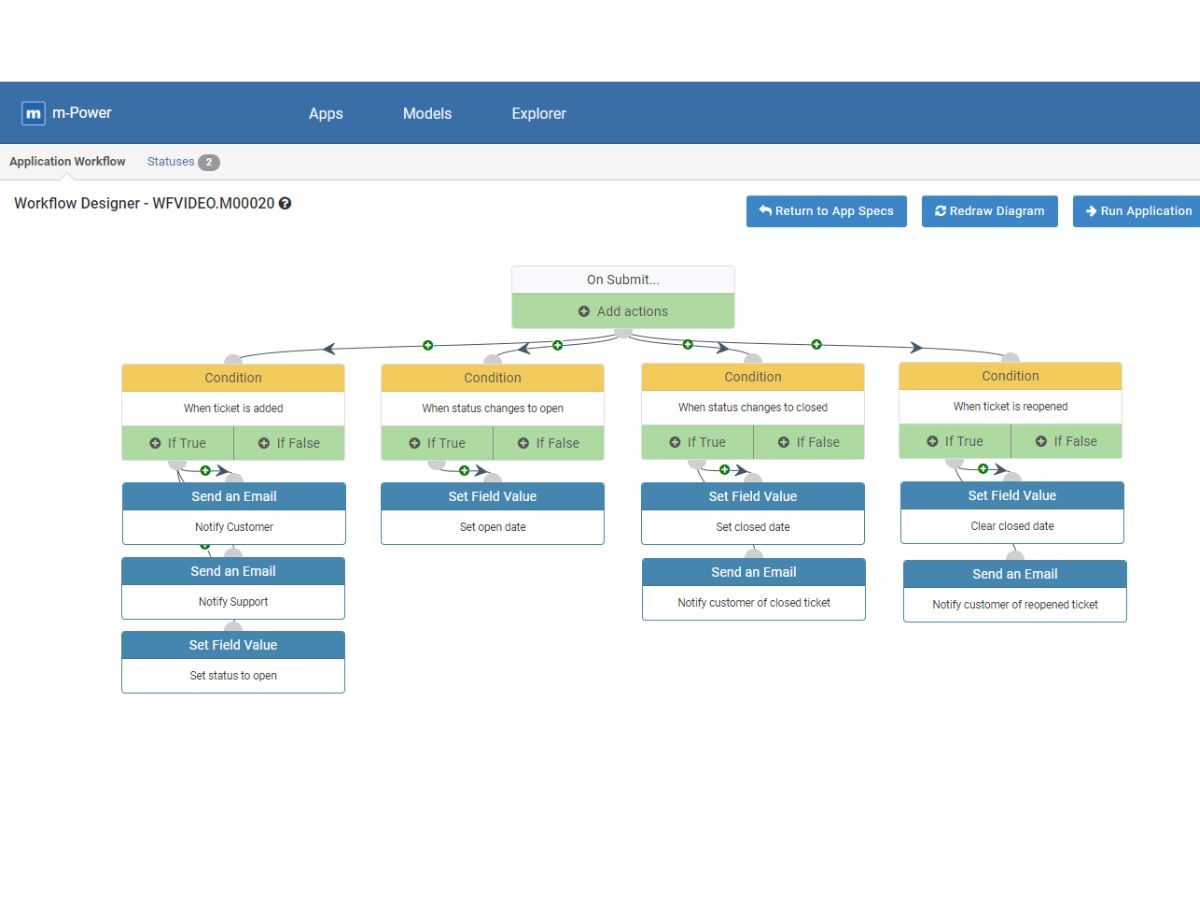Click green plus above the Notify Customer email node
Screen dimensions: 1200x900
[205, 470]
